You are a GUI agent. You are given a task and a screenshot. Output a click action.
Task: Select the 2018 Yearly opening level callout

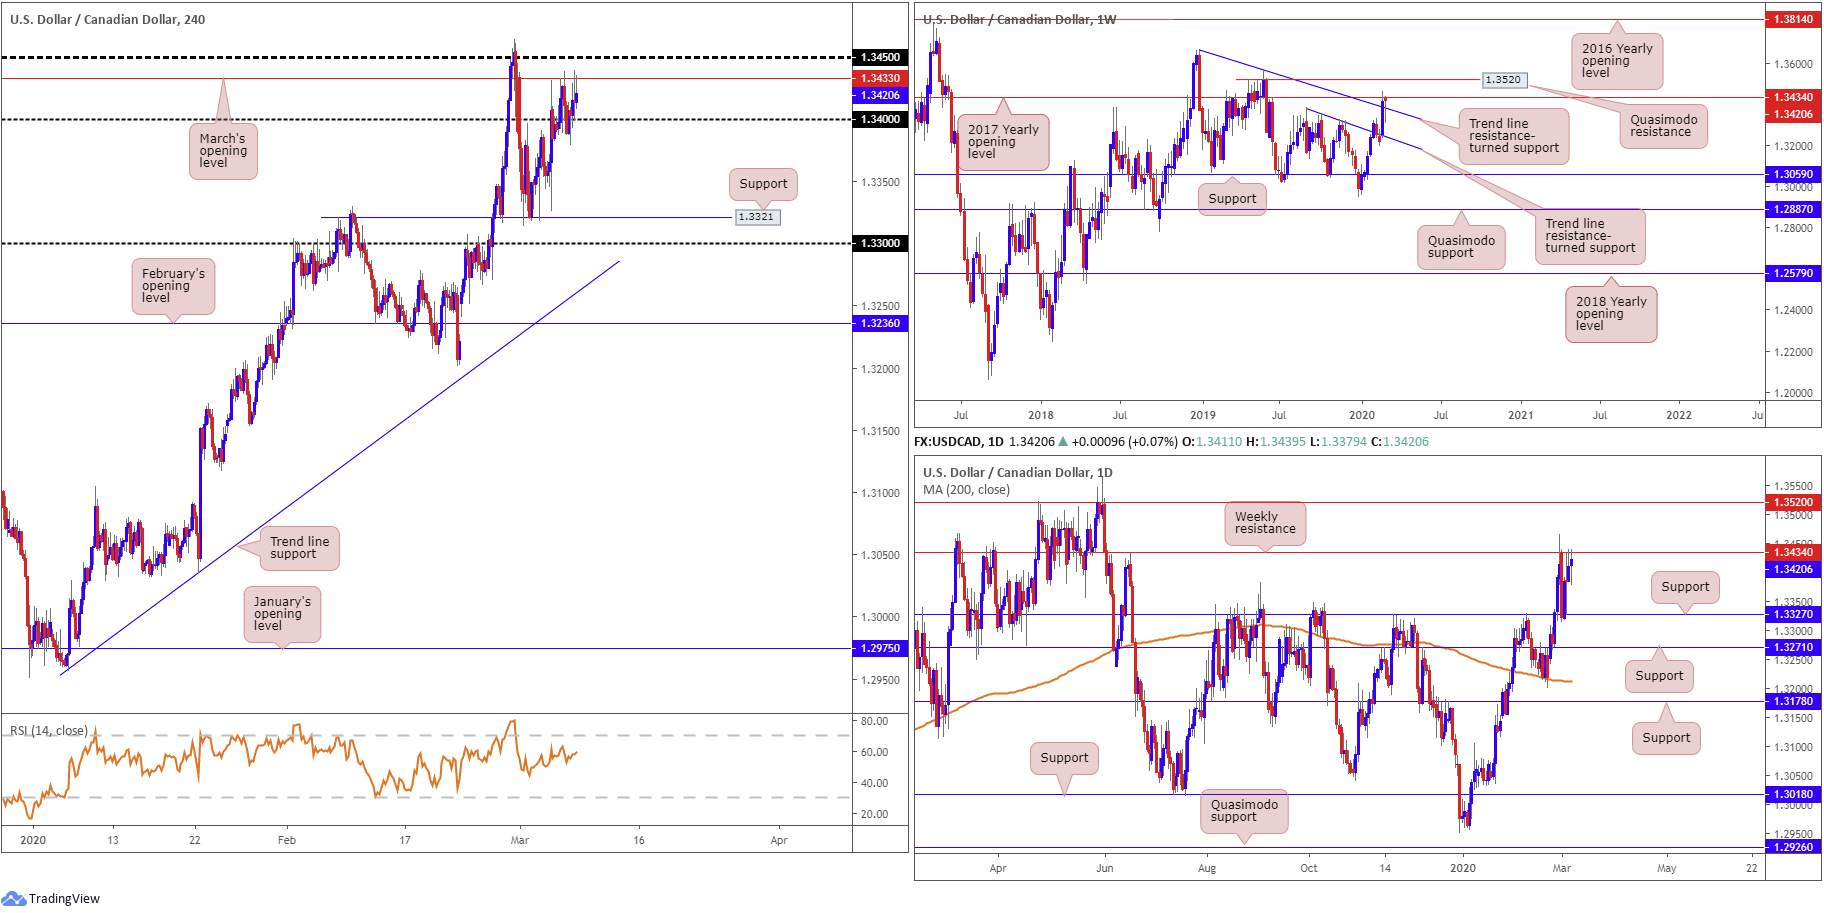[x=1611, y=314]
